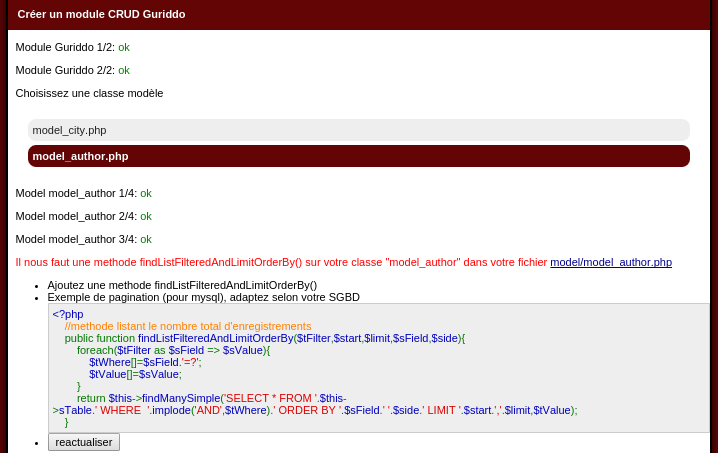Select the model_city.php model class
Viewport: 718px width, 453px height.
pyautogui.click(x=359, y=130)
